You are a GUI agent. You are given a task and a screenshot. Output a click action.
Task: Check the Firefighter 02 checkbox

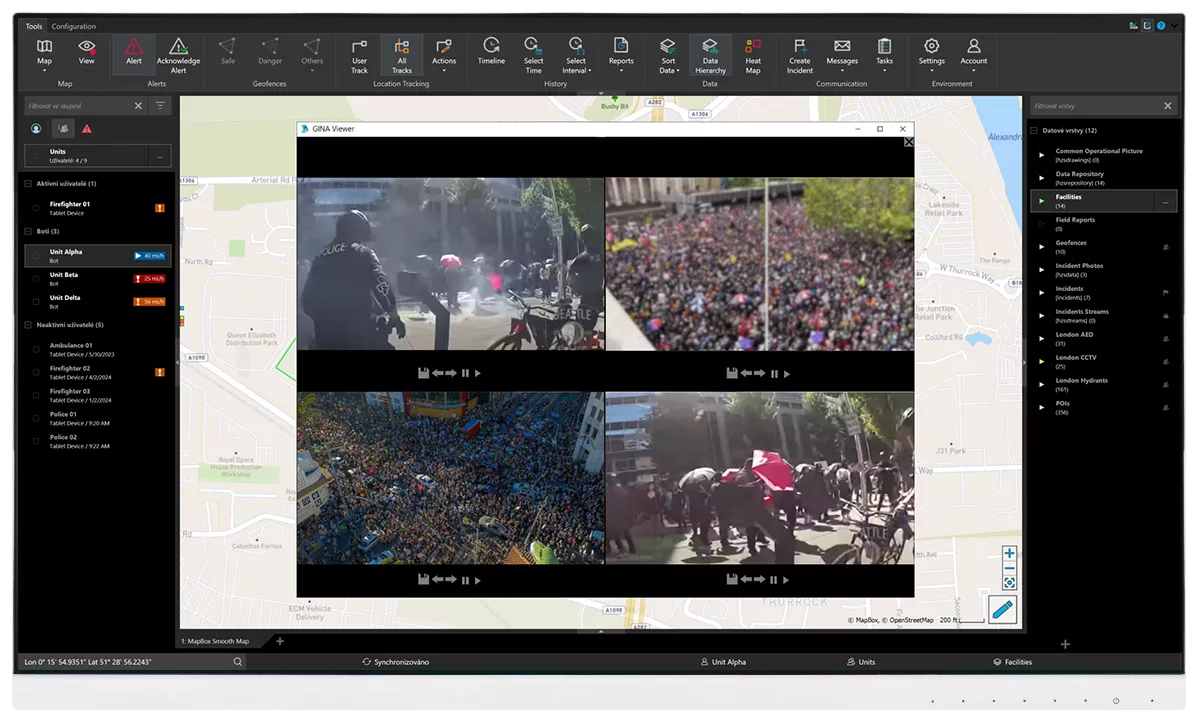[x=36, y=372]
